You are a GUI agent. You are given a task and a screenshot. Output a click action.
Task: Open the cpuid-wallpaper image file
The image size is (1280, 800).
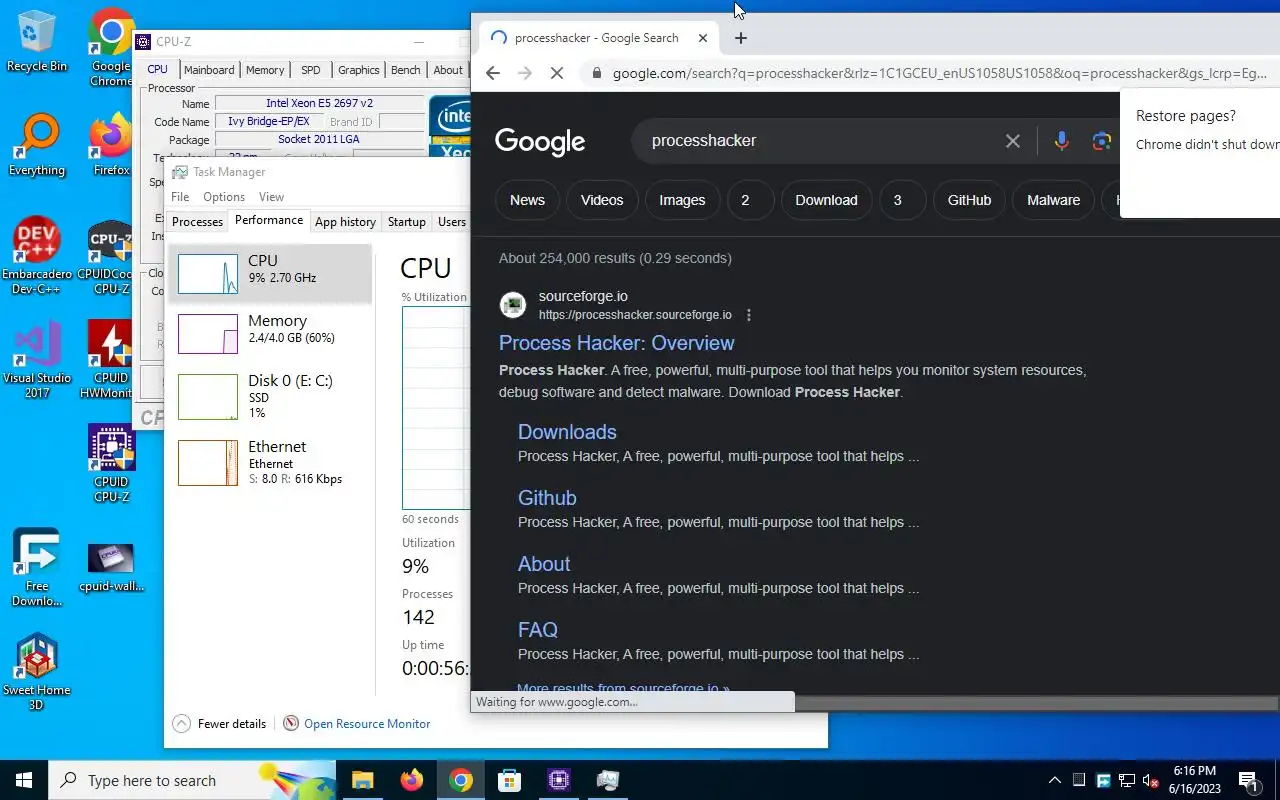[111, 567]
